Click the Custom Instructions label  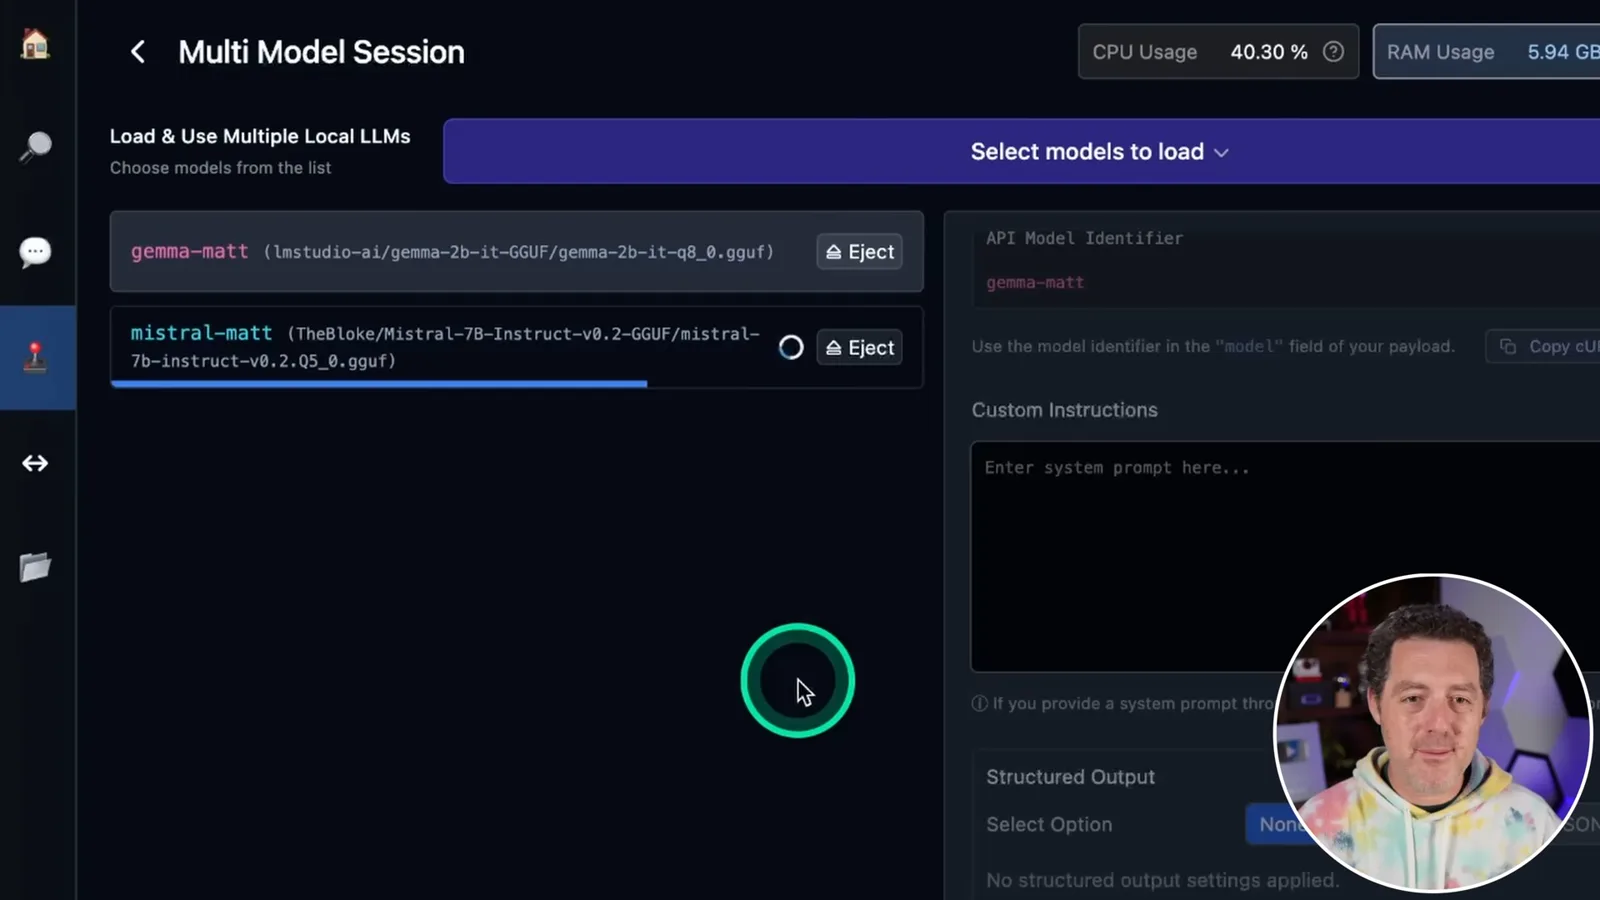pos(1064,410)
